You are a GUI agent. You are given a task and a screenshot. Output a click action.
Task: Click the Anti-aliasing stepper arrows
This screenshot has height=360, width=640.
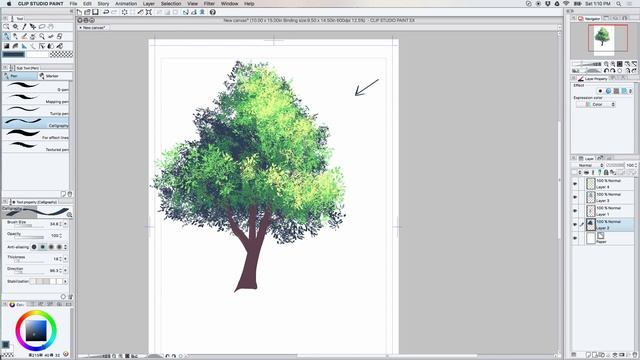click(x=65, y=247)
